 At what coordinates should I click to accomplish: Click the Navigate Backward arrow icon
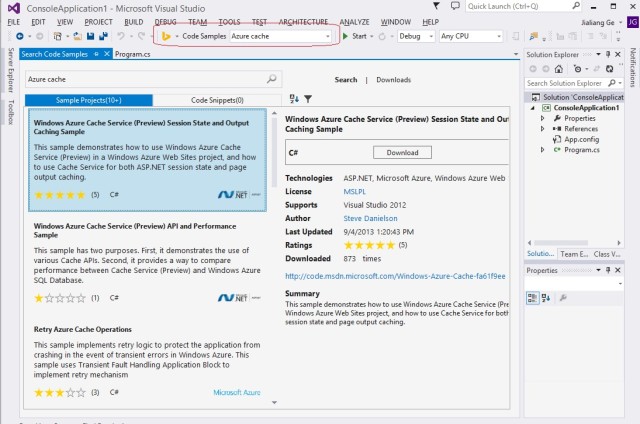click(x=19, y=36)
